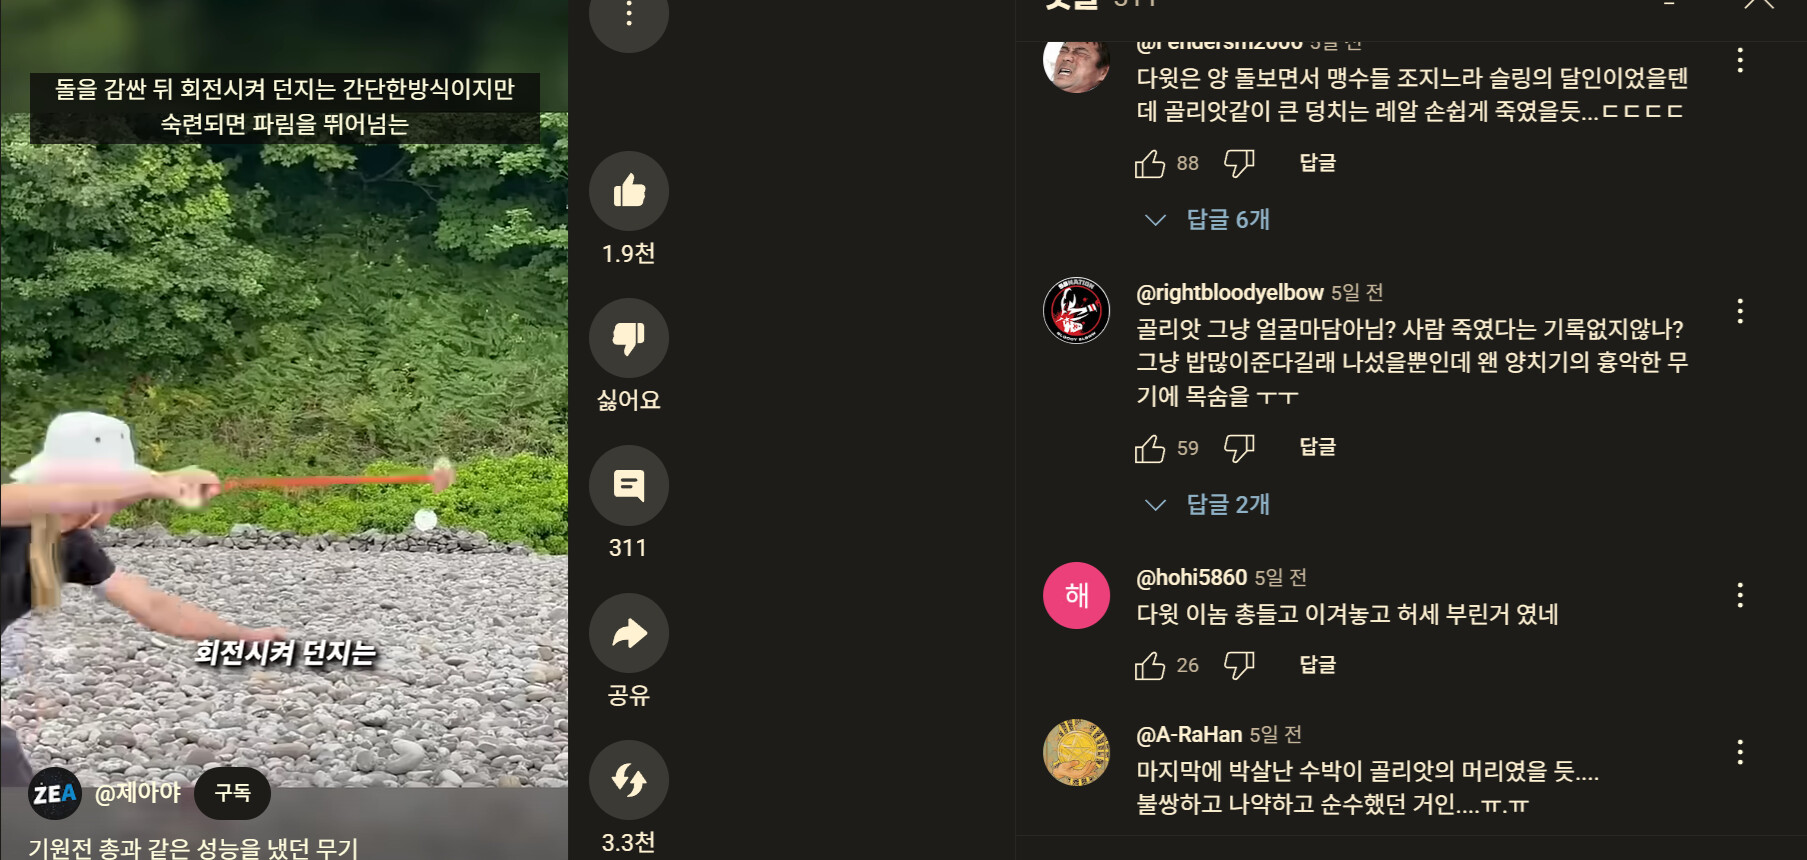Image resolution: width=1807 pixels, height=860 pixels.
Task: Open options menu for @rightbloodyelbow's comment
Action: coord(1740,311)
